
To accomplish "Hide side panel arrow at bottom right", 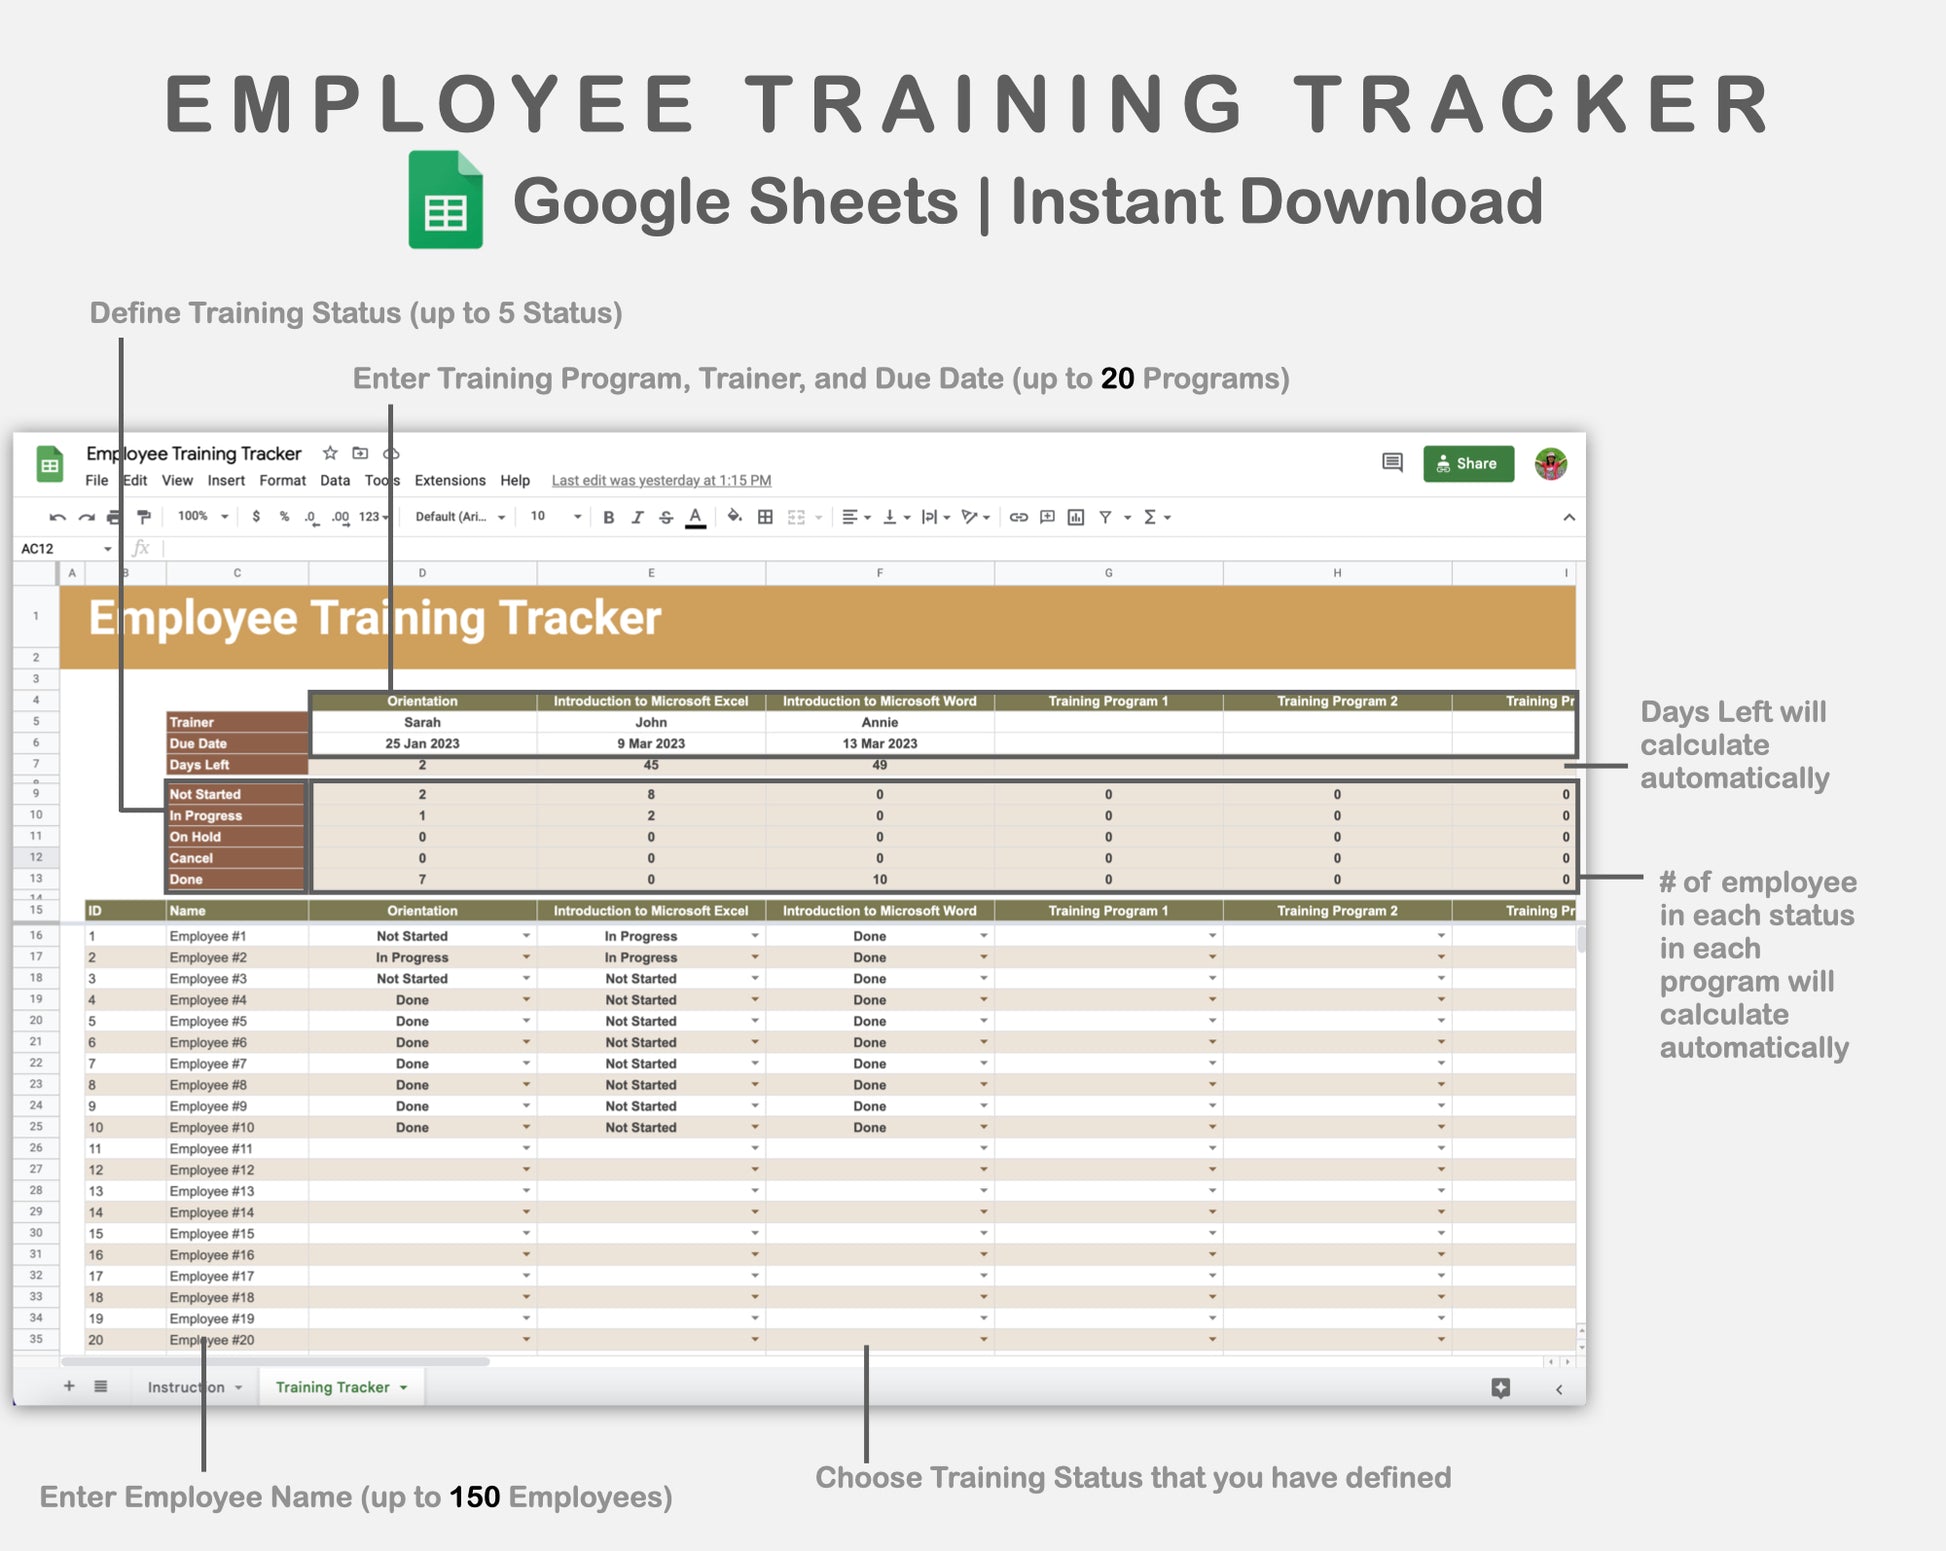I will click(x=1559, y=1389).
